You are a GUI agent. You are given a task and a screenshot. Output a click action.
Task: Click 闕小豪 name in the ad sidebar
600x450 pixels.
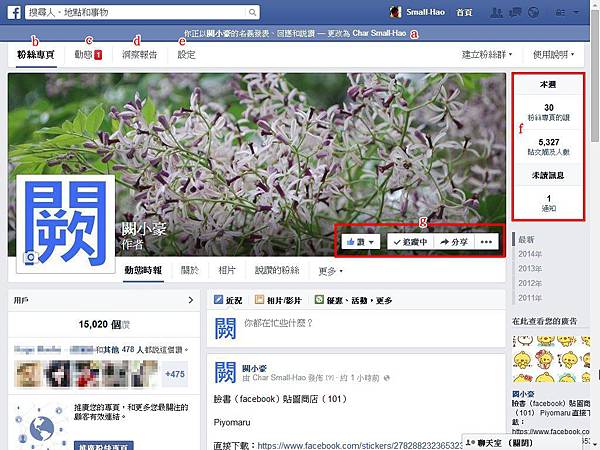tap(523, 394)
